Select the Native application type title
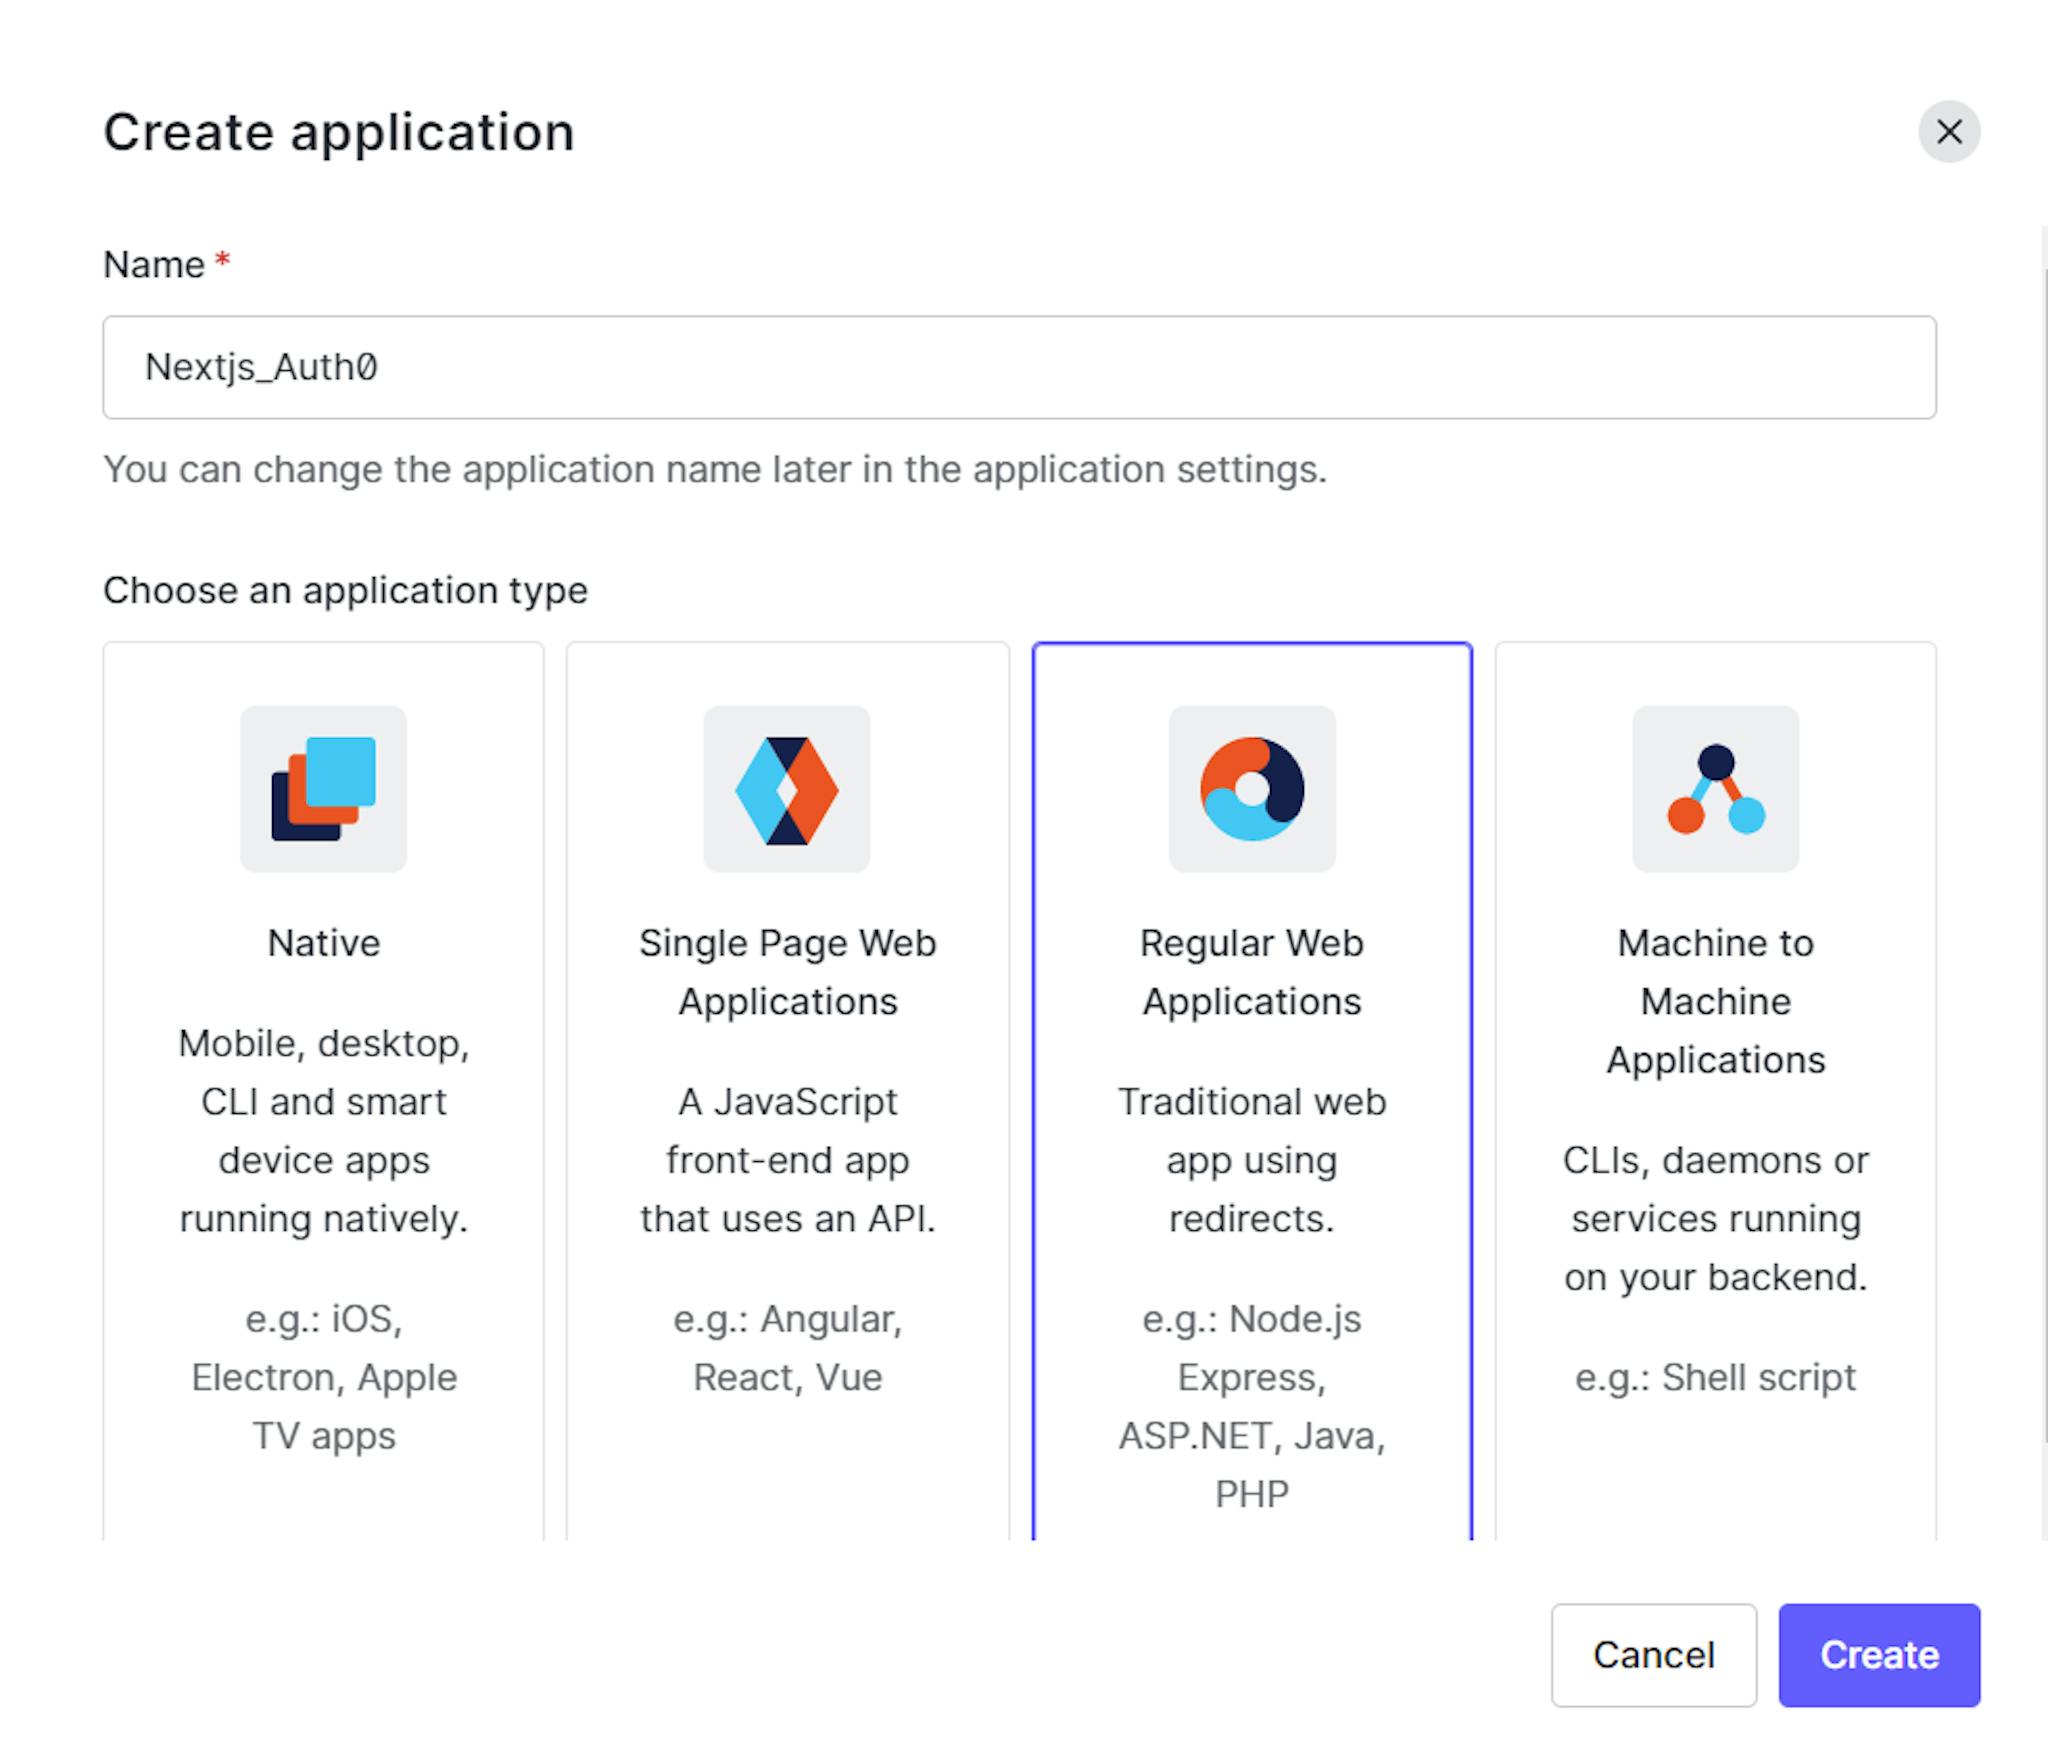The width and height of the screenshot is (2048, 1762). [323, 943]
